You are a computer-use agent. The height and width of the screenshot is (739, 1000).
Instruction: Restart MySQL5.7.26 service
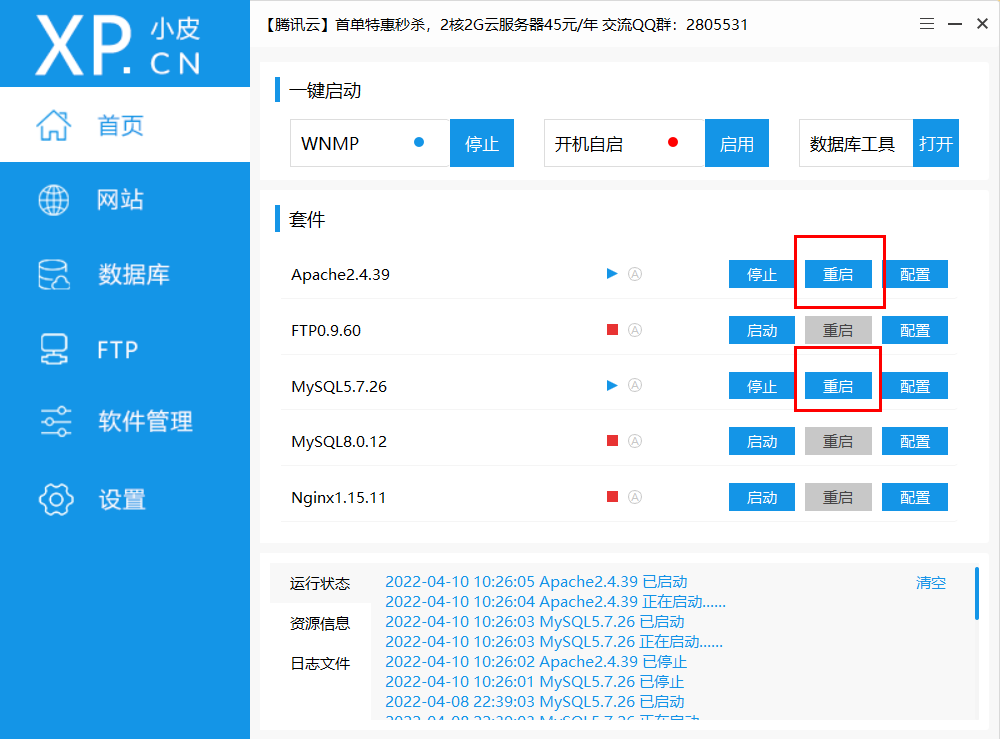tap(838, 386)
